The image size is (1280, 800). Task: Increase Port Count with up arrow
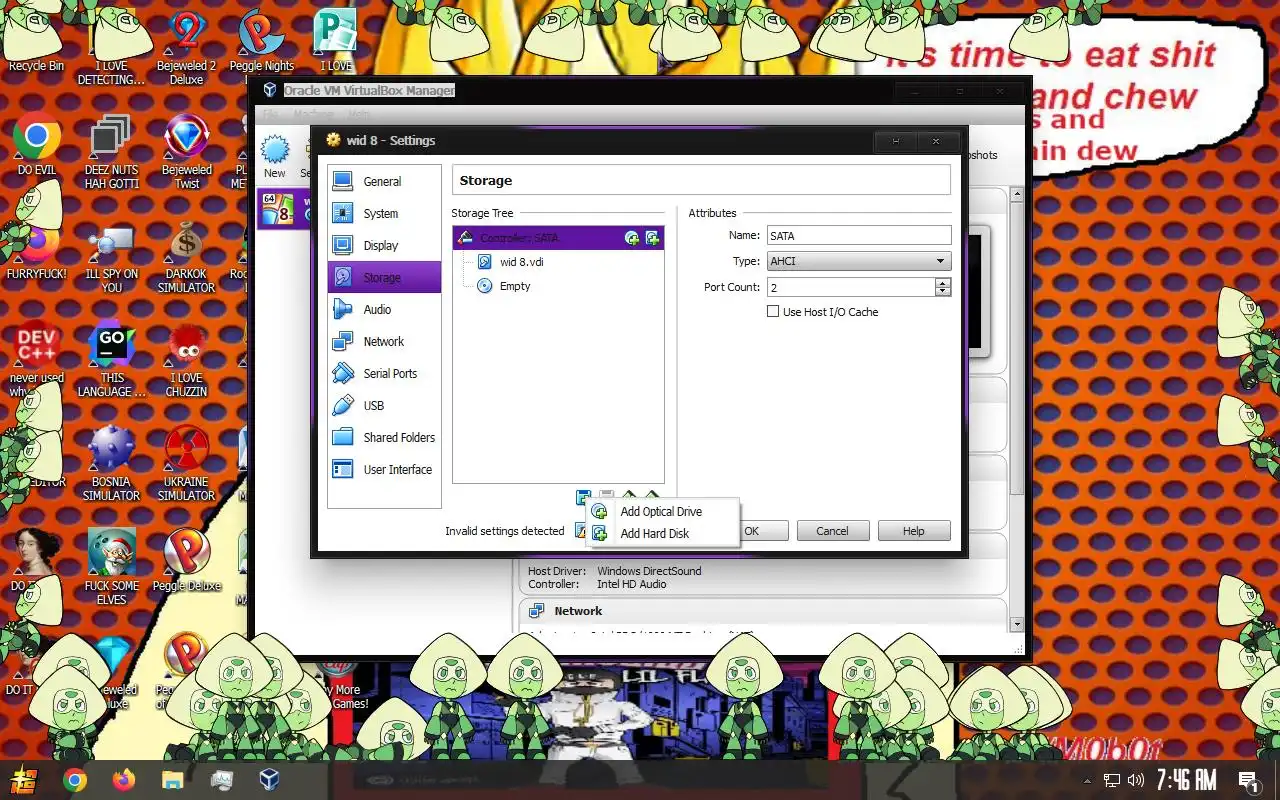pos(943,282)
